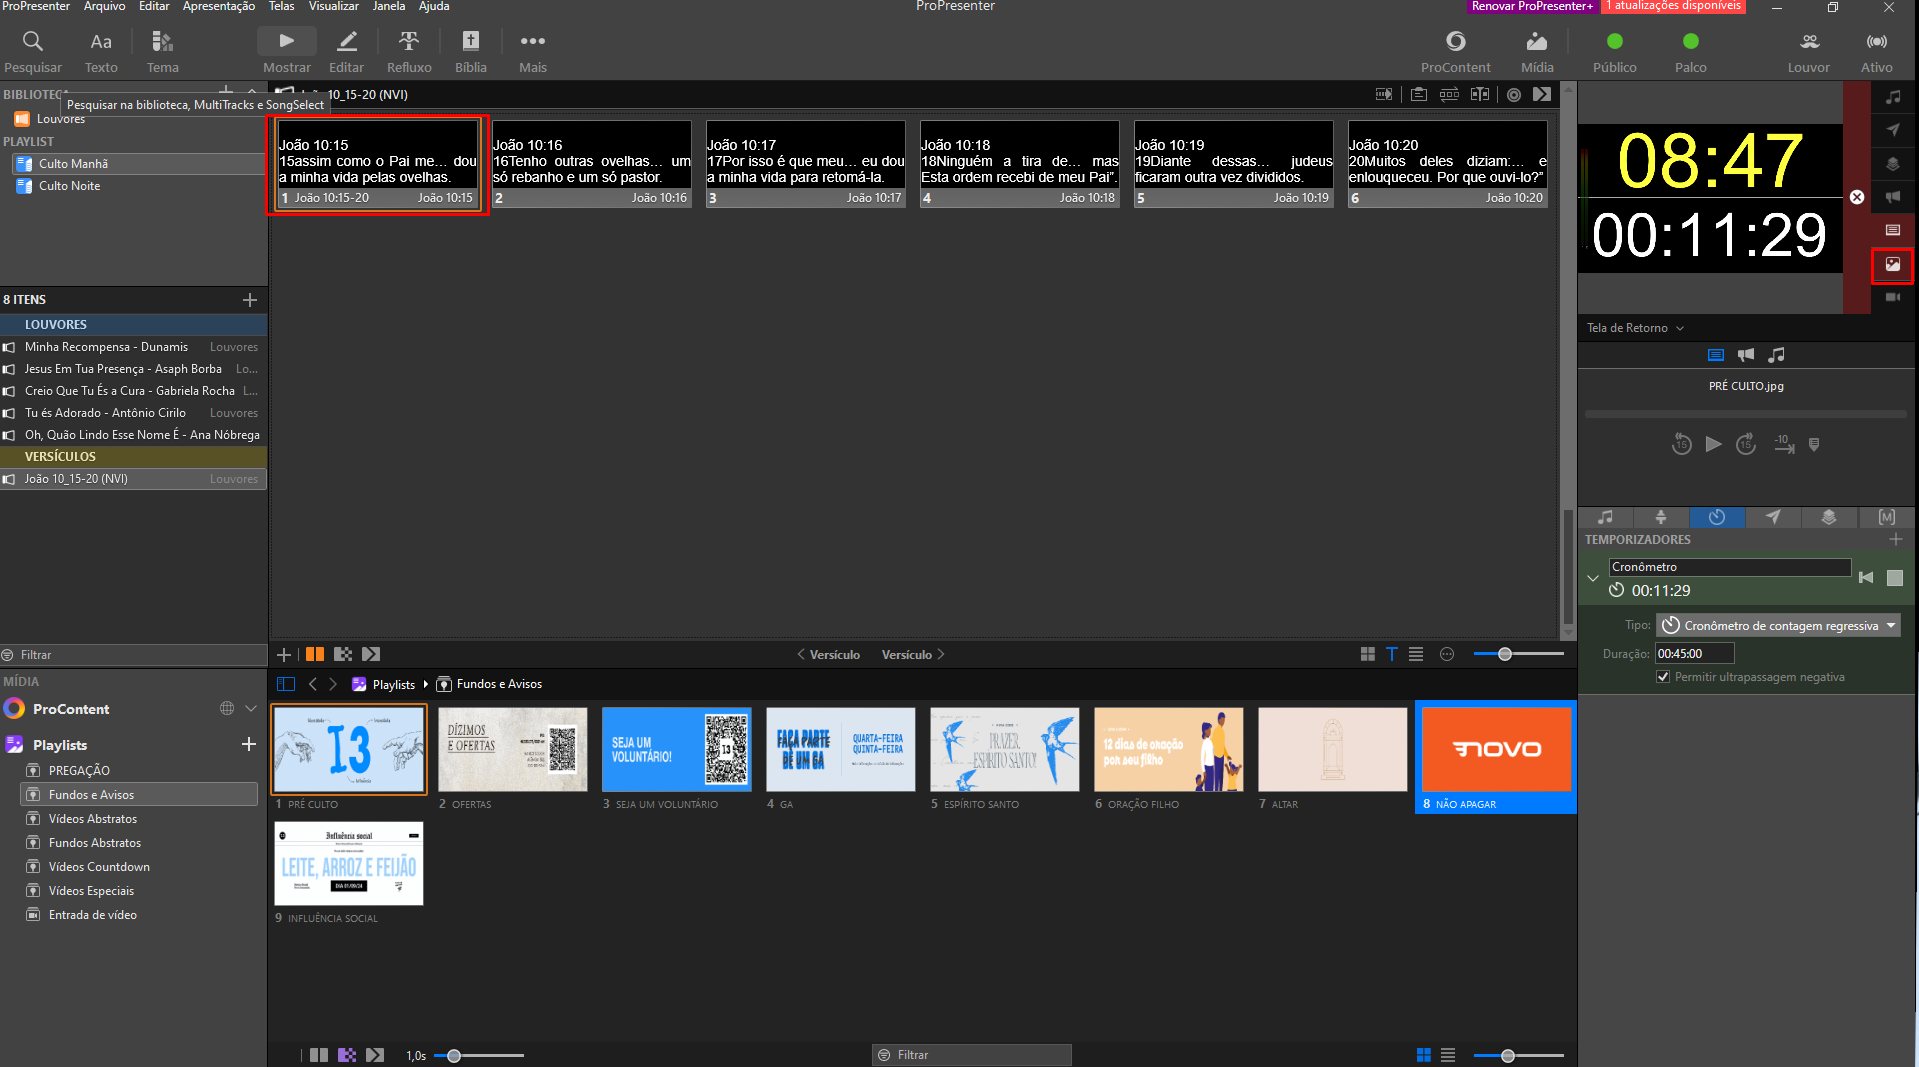Viewport: 1919px width, 1067px height.
Task: Open the Tipo countdown timer dropdown
Action: point(1778,625)
